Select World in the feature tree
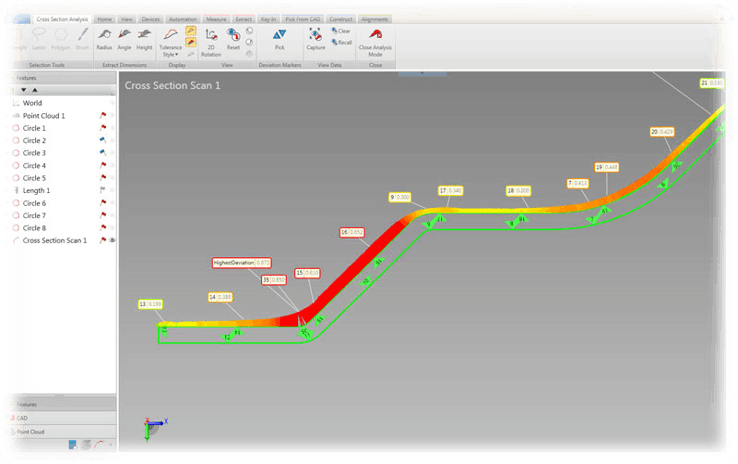The width and height of the screenshot is (738, 464). coord(32,103)
